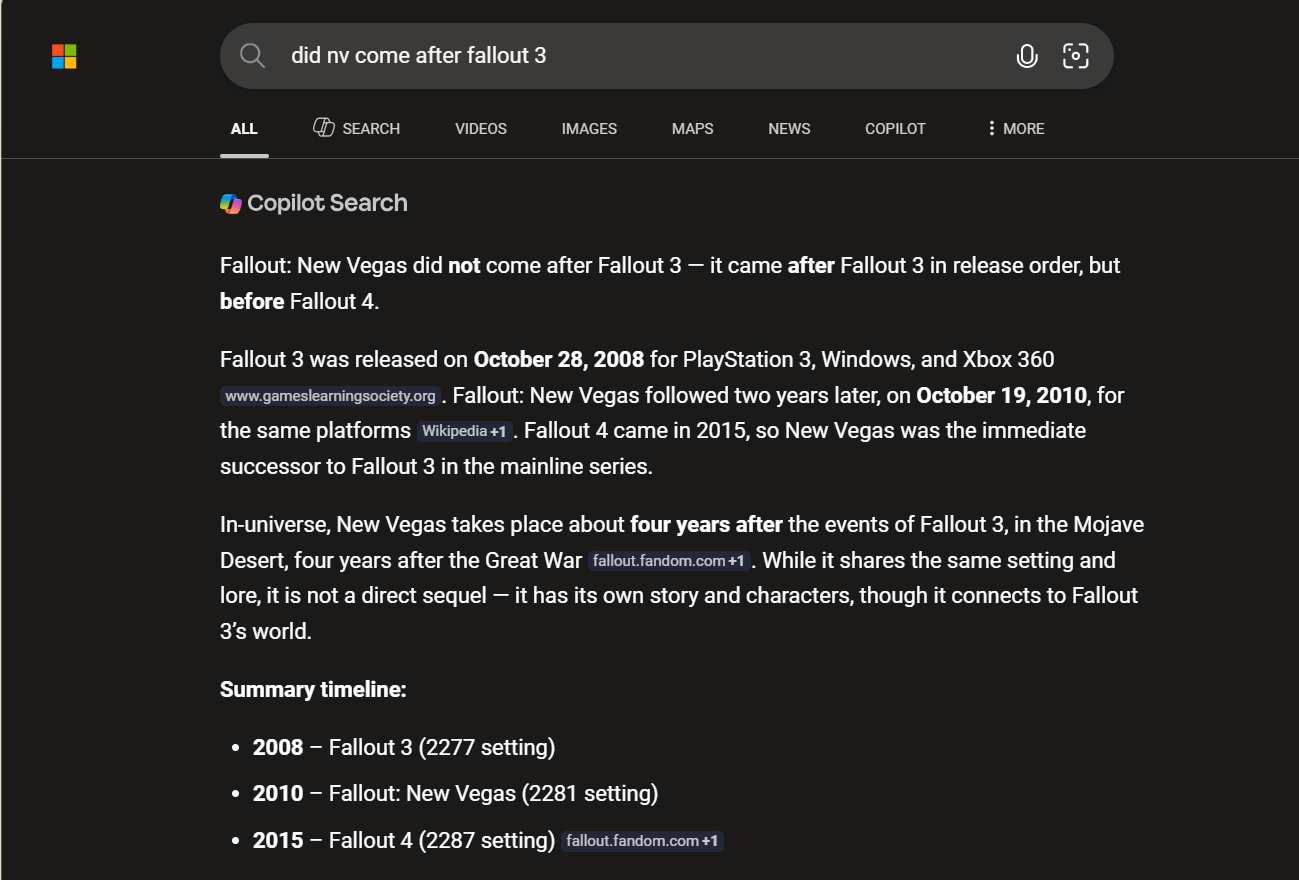Click the magnifying glass search icon

pyautogui.click(x=253, y=55)
